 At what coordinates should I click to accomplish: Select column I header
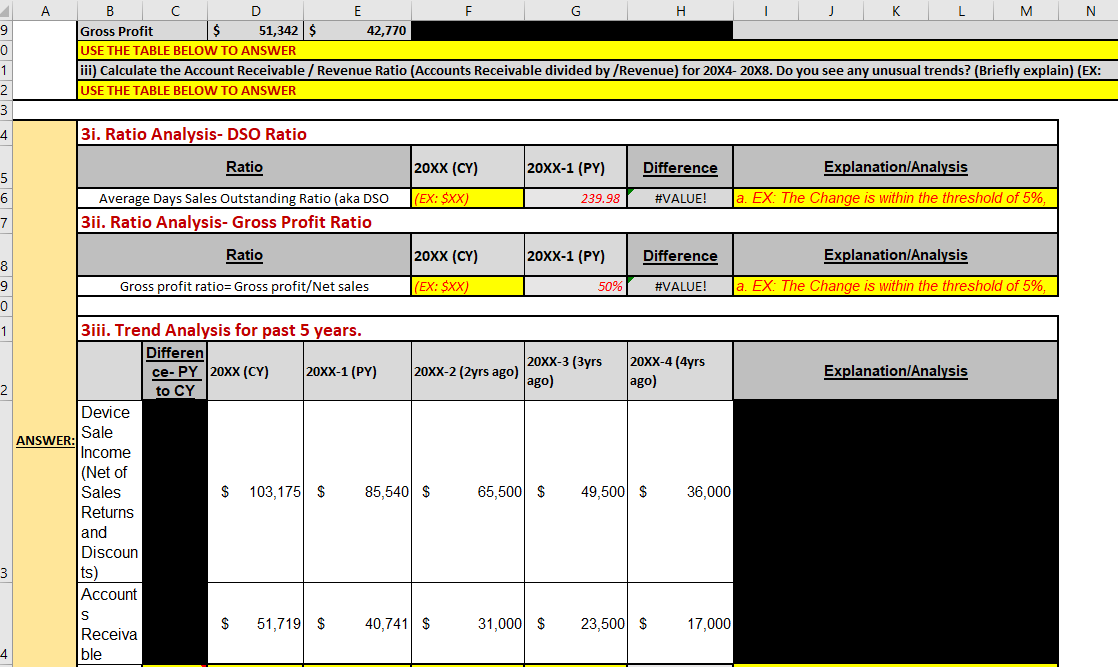(x=766, y=11)
